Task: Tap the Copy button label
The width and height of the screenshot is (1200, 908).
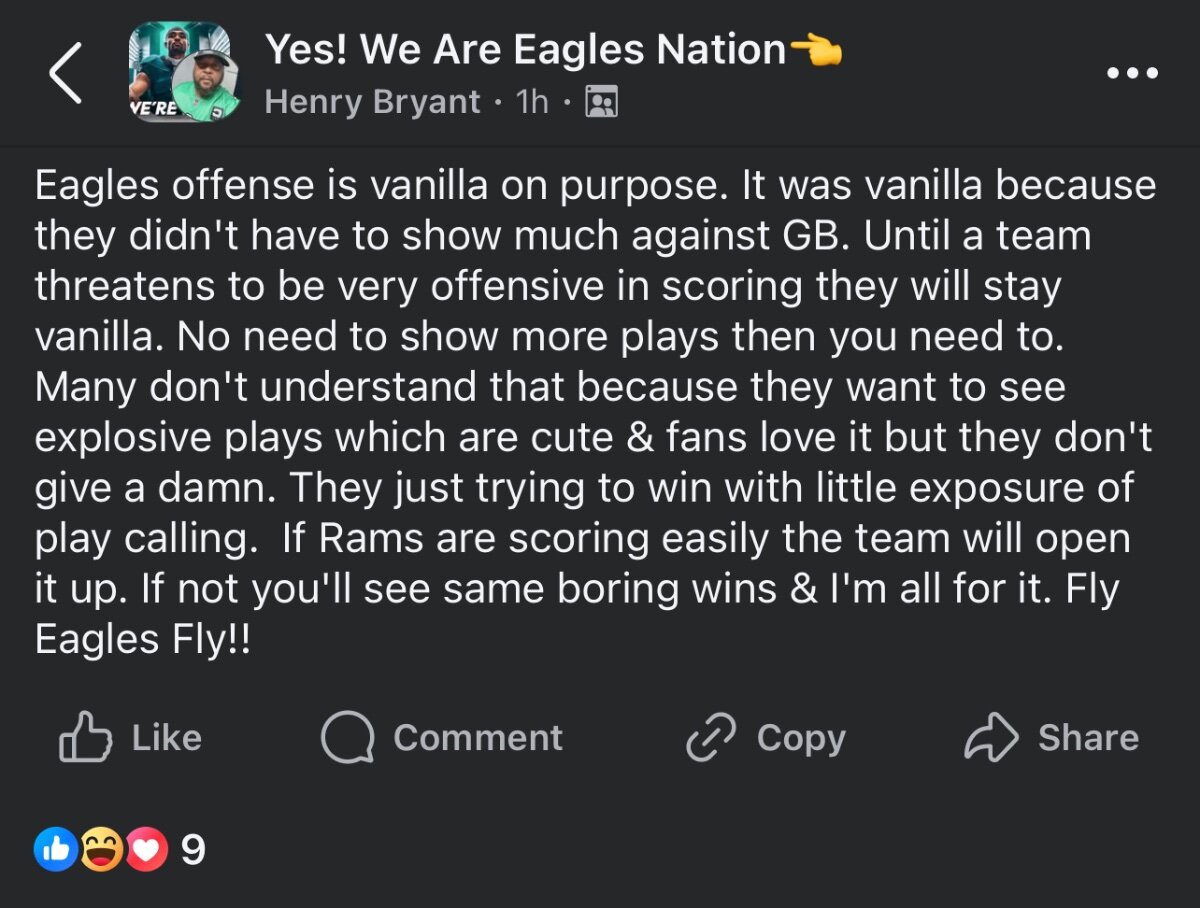Action: (x=800, y=738)
